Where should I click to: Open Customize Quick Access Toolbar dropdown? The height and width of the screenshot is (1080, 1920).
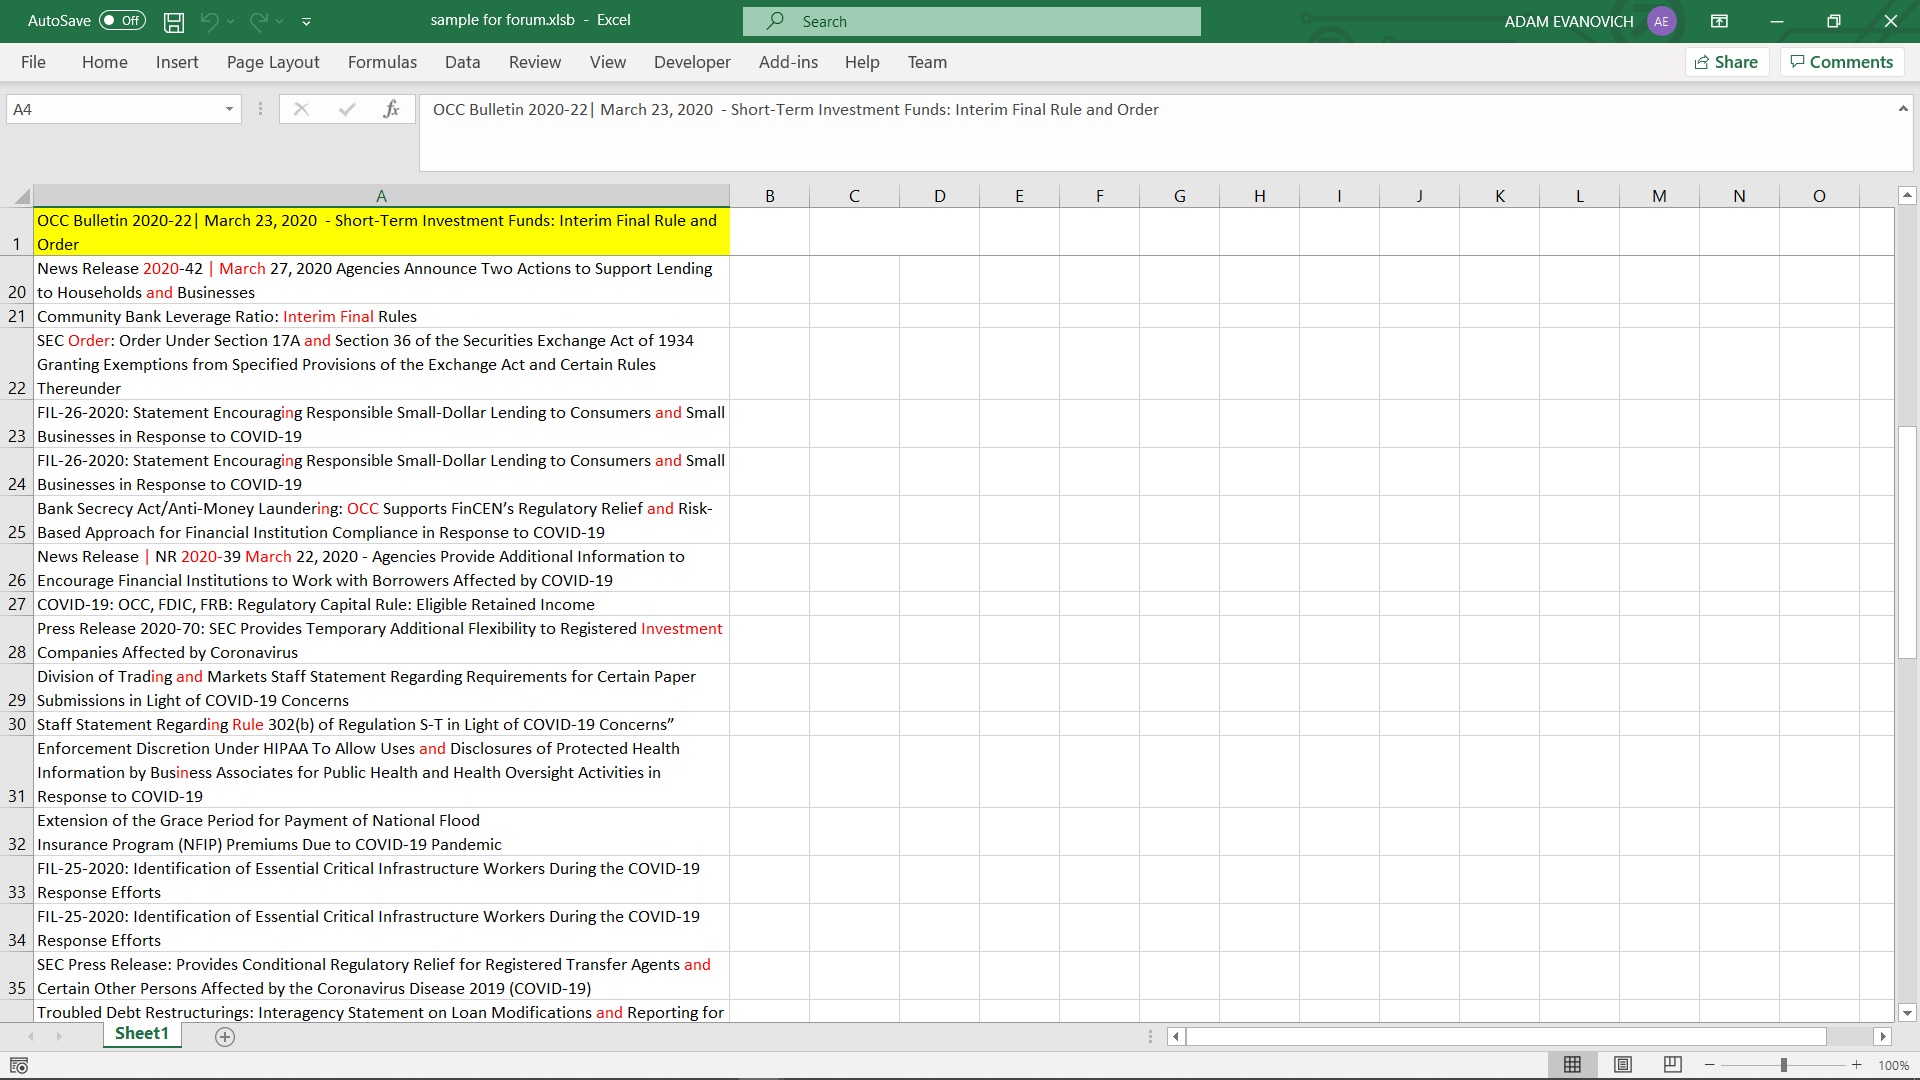pyautogui.click(x=306, y=21)
